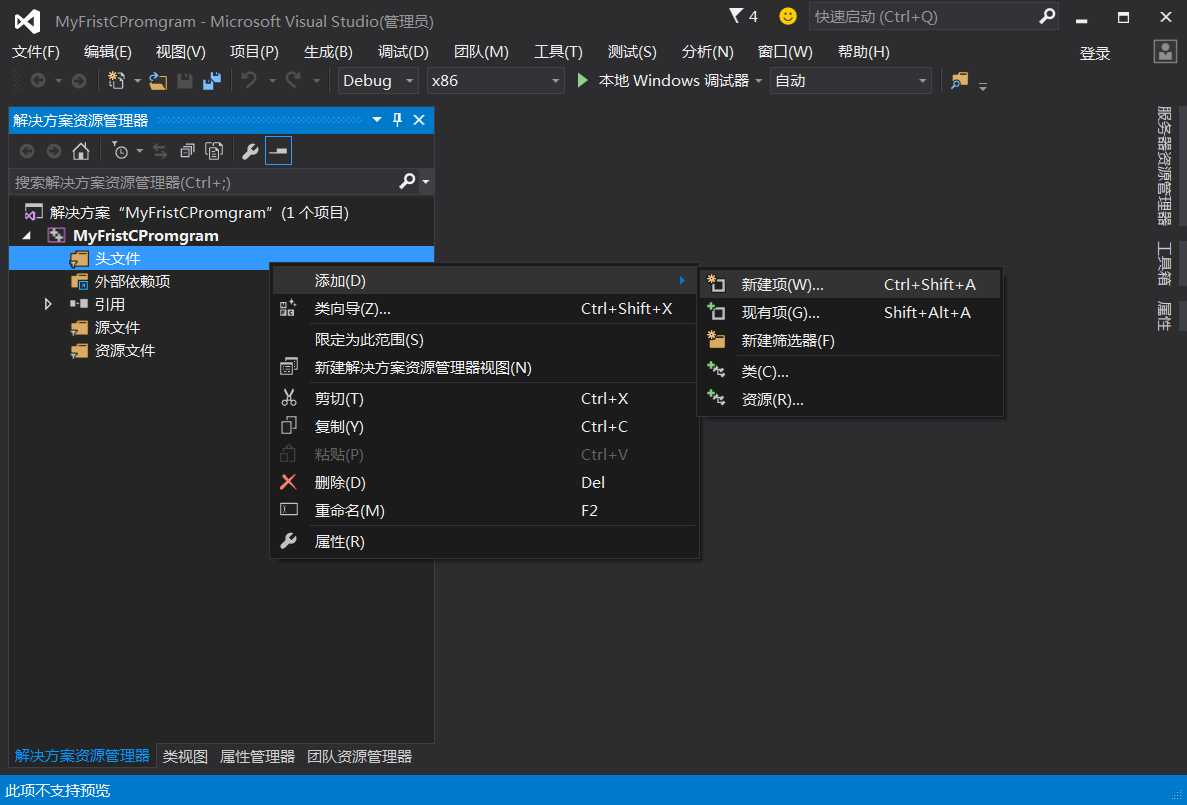
Task: Open the search options dropdown arrow
Action: (x=425, y=182)
